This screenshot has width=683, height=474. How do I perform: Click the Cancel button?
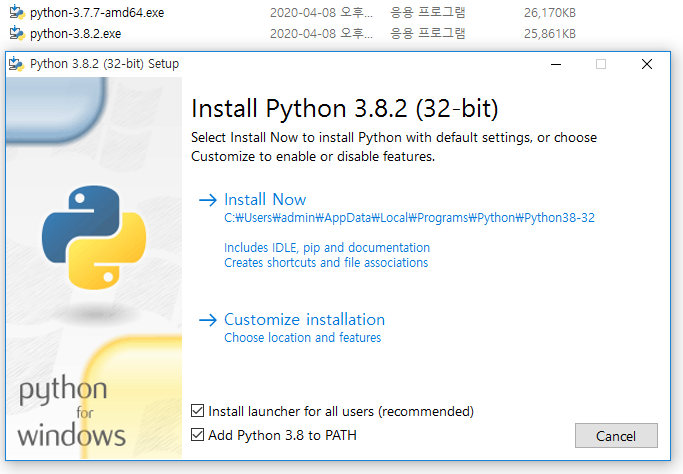pos(616,436)
